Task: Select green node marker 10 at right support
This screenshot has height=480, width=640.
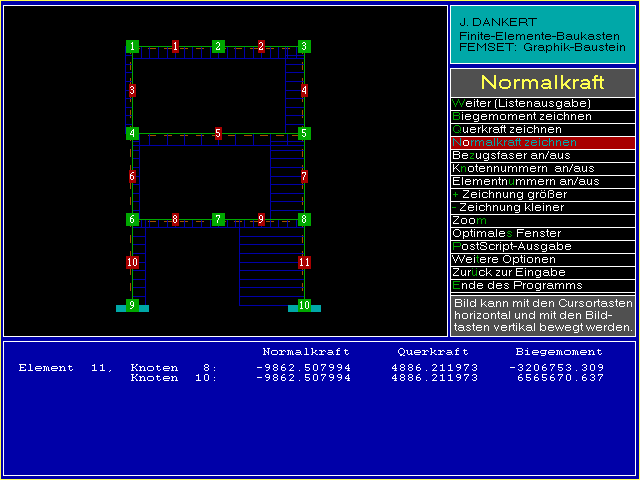Action: pos(304,305)
